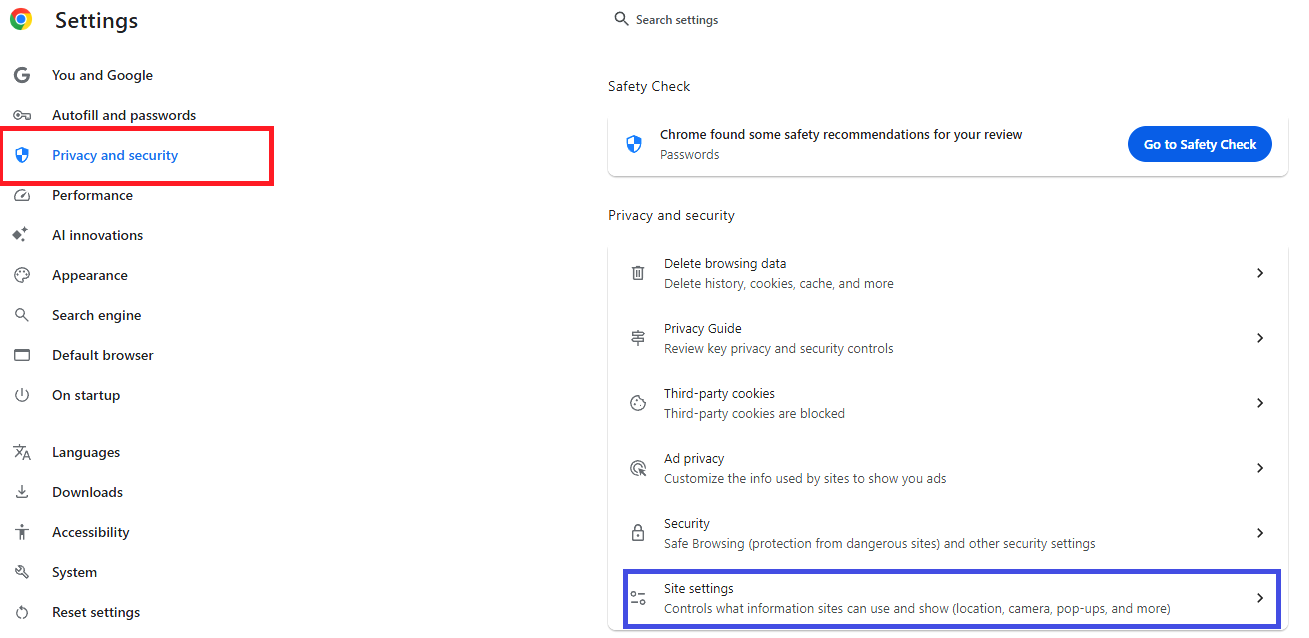
Task: Click the Site settings sliders icon
Action: (x=638, y=598)
